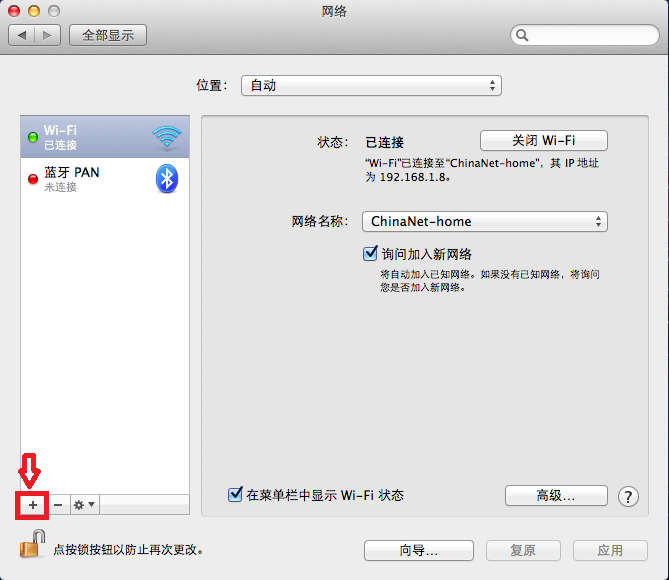The image size is (669, 580).
Task: Click the help question mark button
Action: [628, 496]
